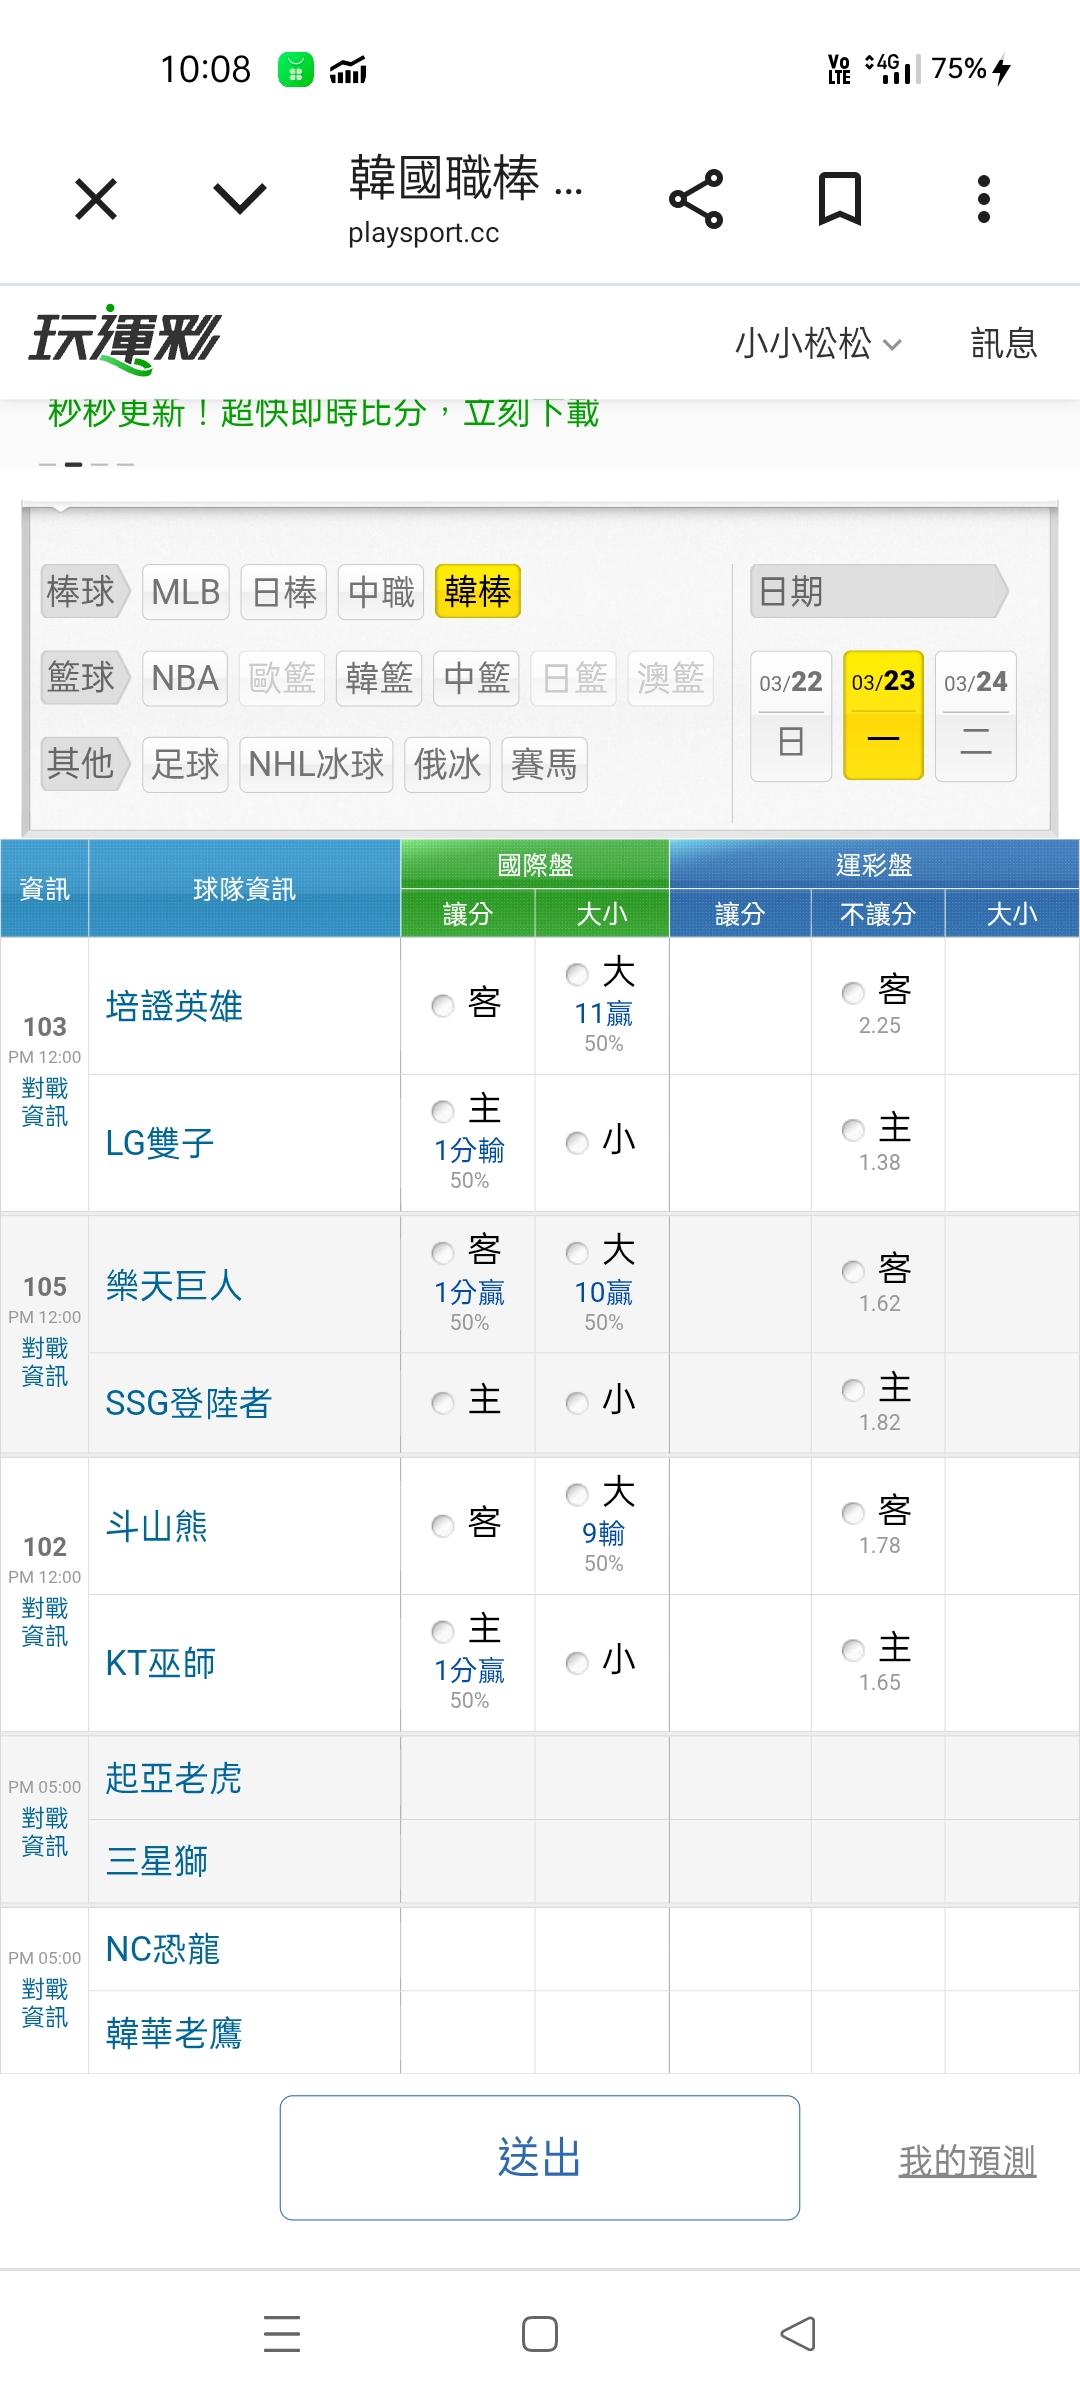Open 訊息 messages link
Screen dimensions: 1080x2400
[x=1004, y=344]
